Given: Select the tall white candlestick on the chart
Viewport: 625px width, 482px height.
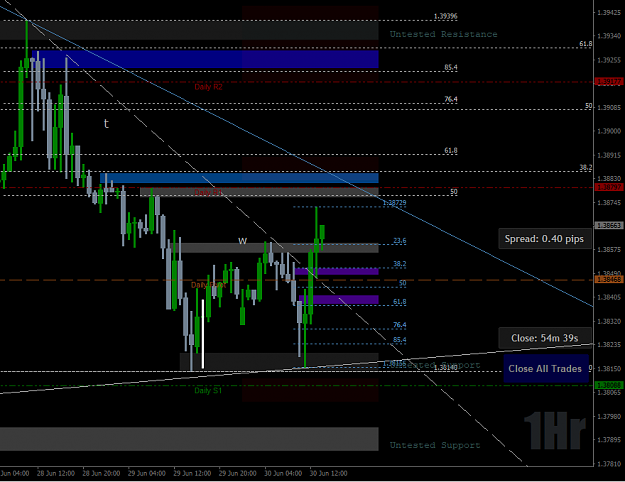Looking at the screenshot, I should (202, 334).
